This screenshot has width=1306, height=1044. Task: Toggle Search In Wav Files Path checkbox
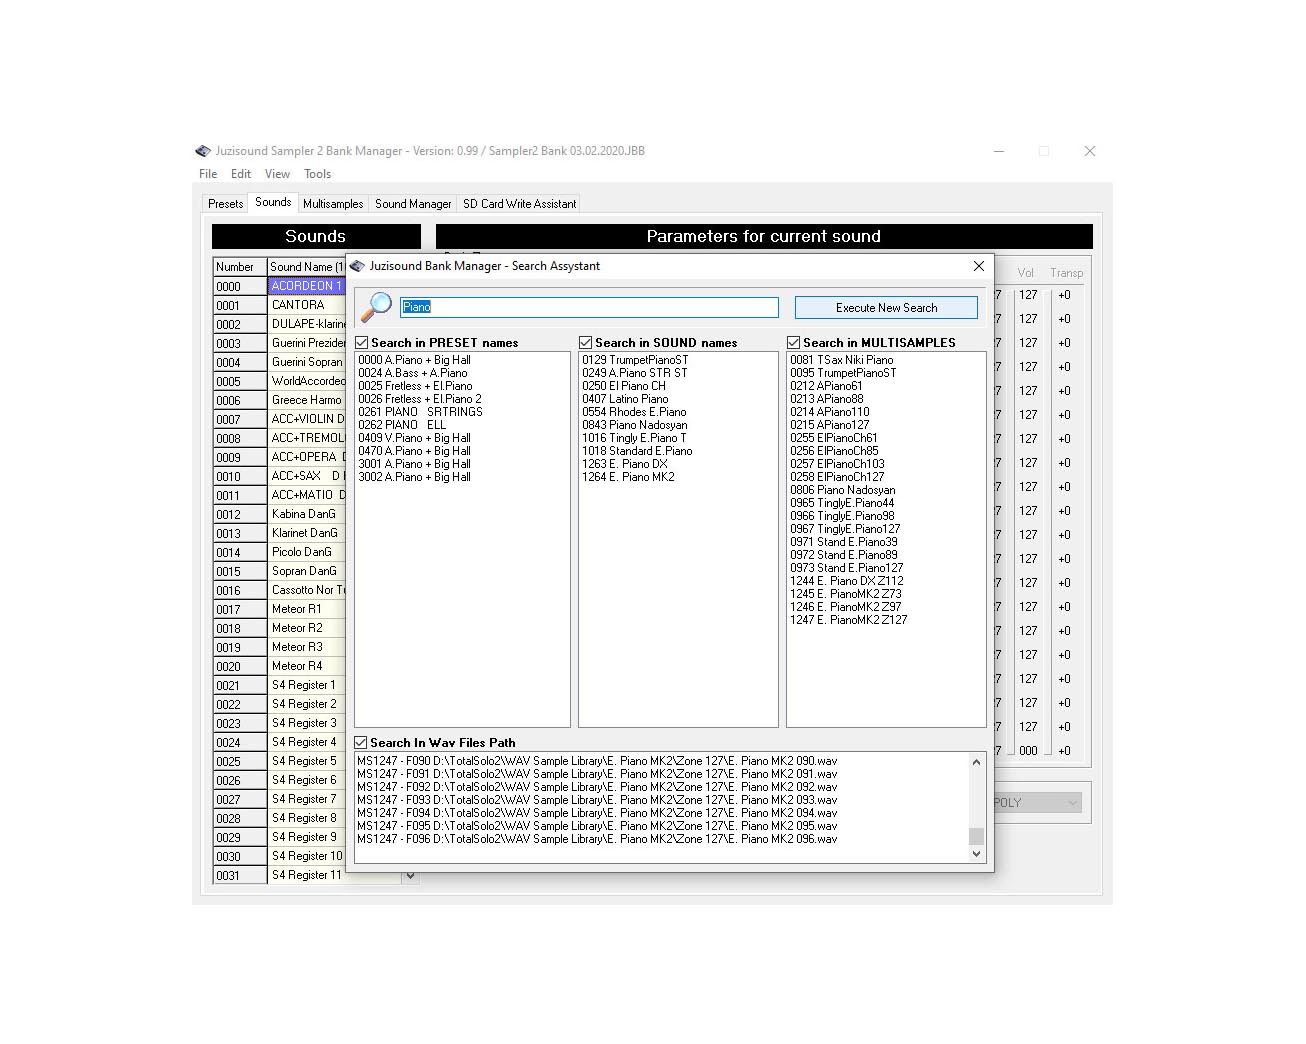tap(361, 743)
